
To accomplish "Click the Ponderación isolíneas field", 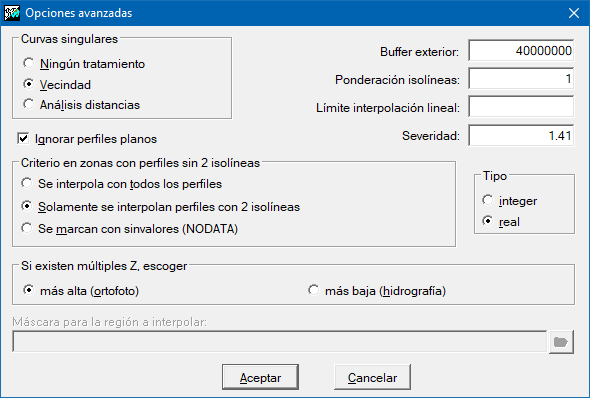I will click(x=521, y=79).
